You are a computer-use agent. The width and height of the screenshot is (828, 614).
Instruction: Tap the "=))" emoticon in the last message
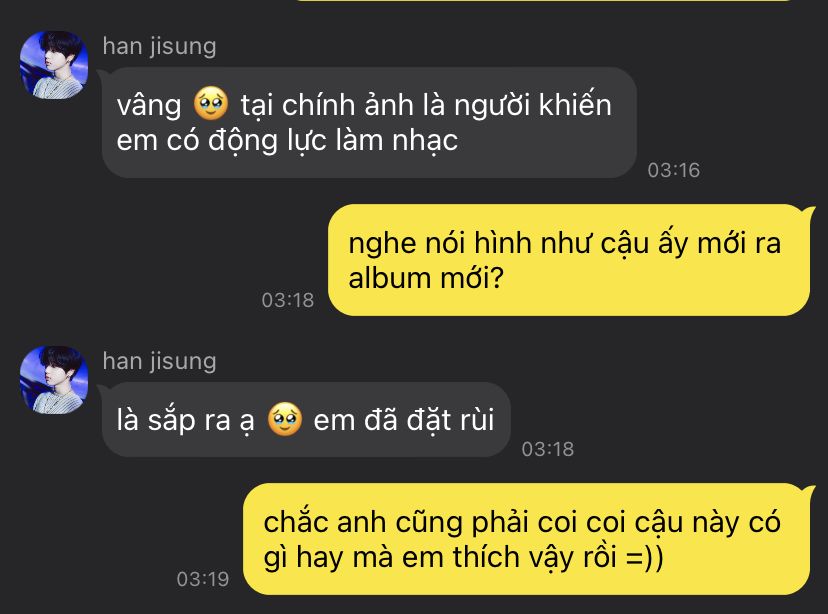[x=644, y=558]
